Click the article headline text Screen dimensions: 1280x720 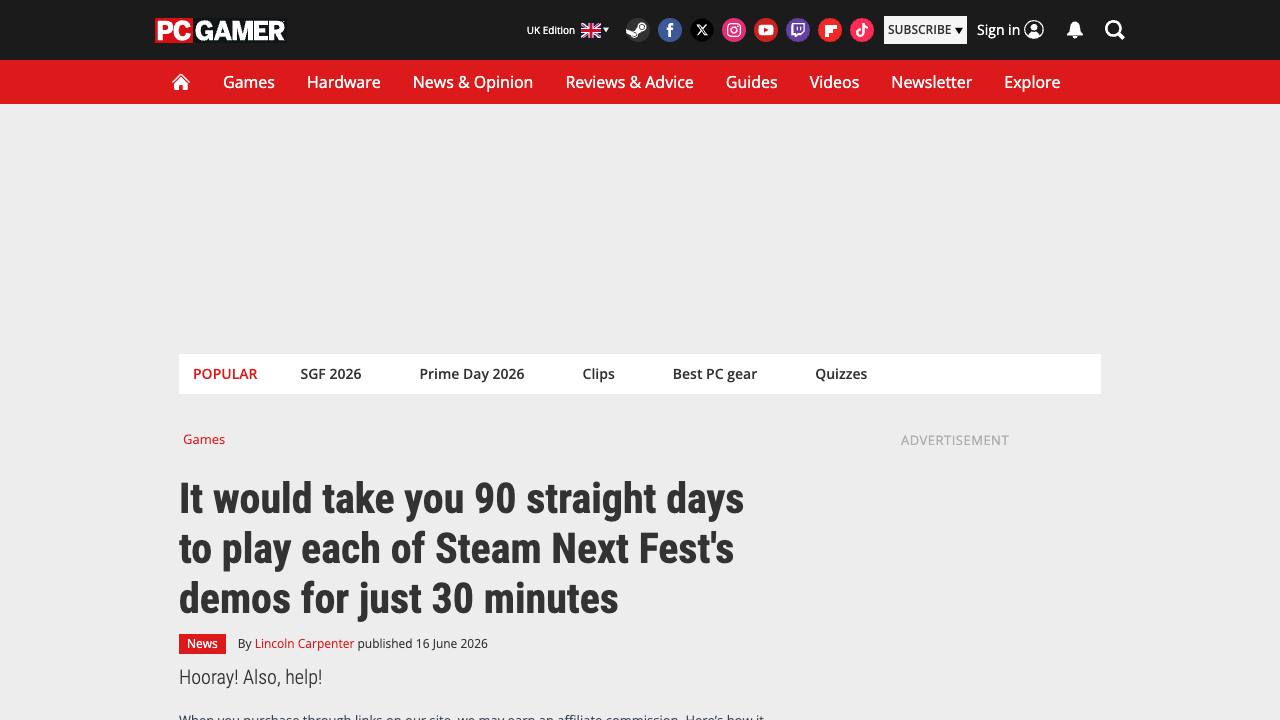[461, 548]
